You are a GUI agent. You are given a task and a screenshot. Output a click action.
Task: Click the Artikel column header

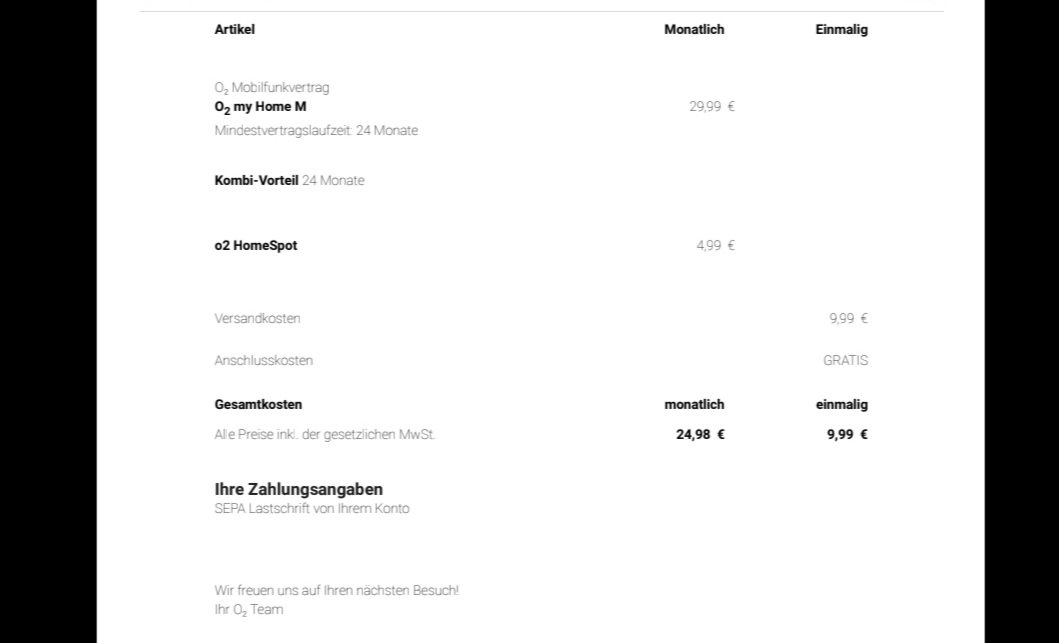tap(234, 30)
